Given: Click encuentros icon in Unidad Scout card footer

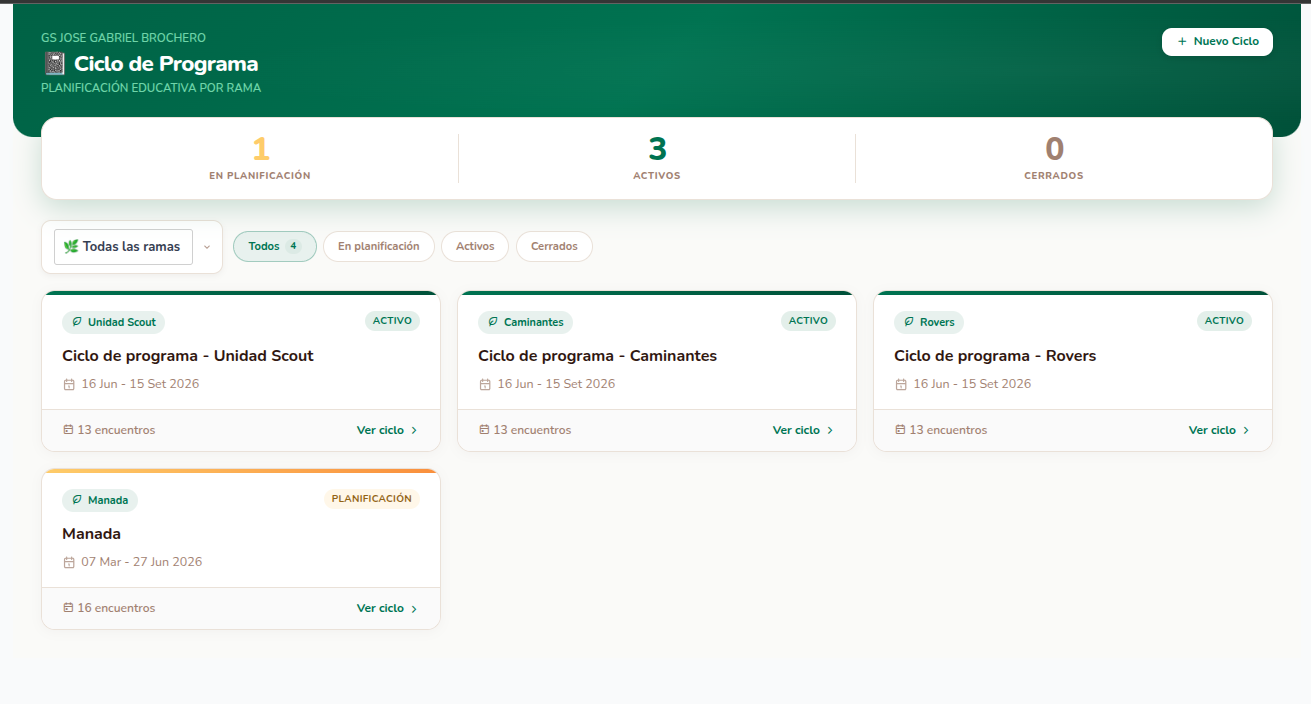Looking at the screenshot, I should coord(68,430).
